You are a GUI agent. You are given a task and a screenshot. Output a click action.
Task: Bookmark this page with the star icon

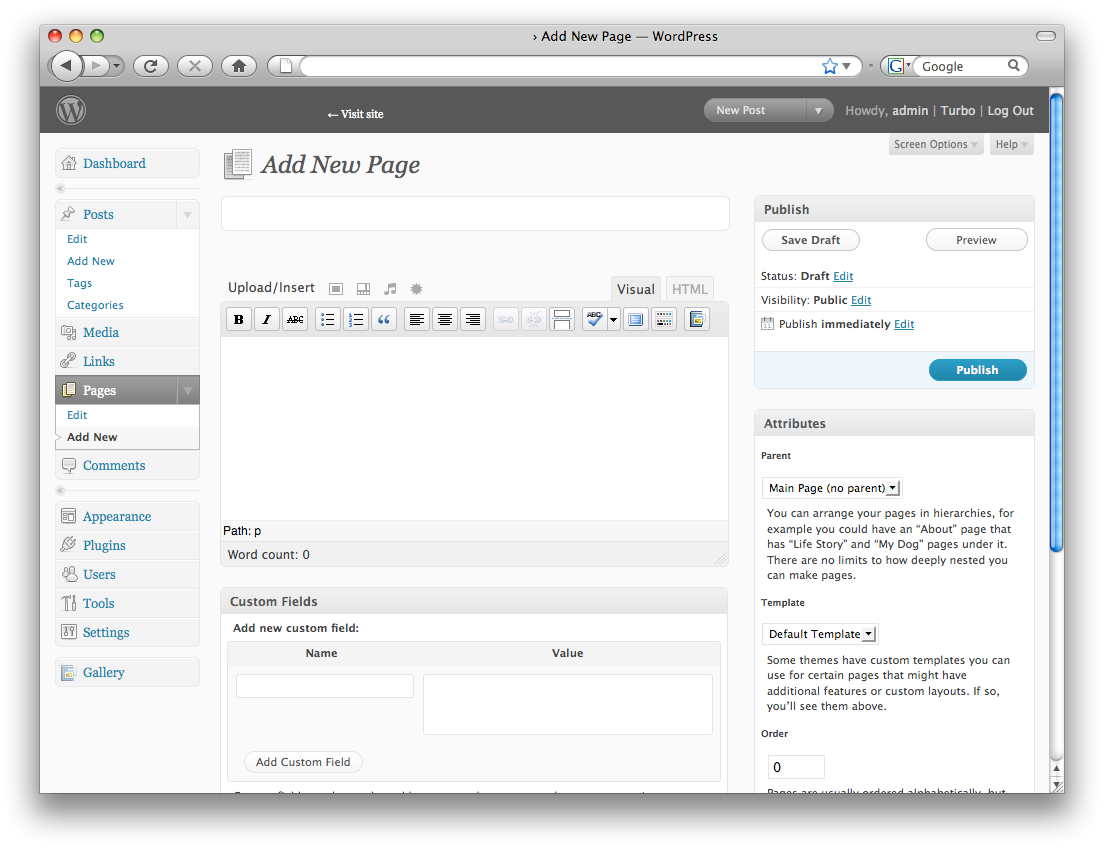(829, 66)
